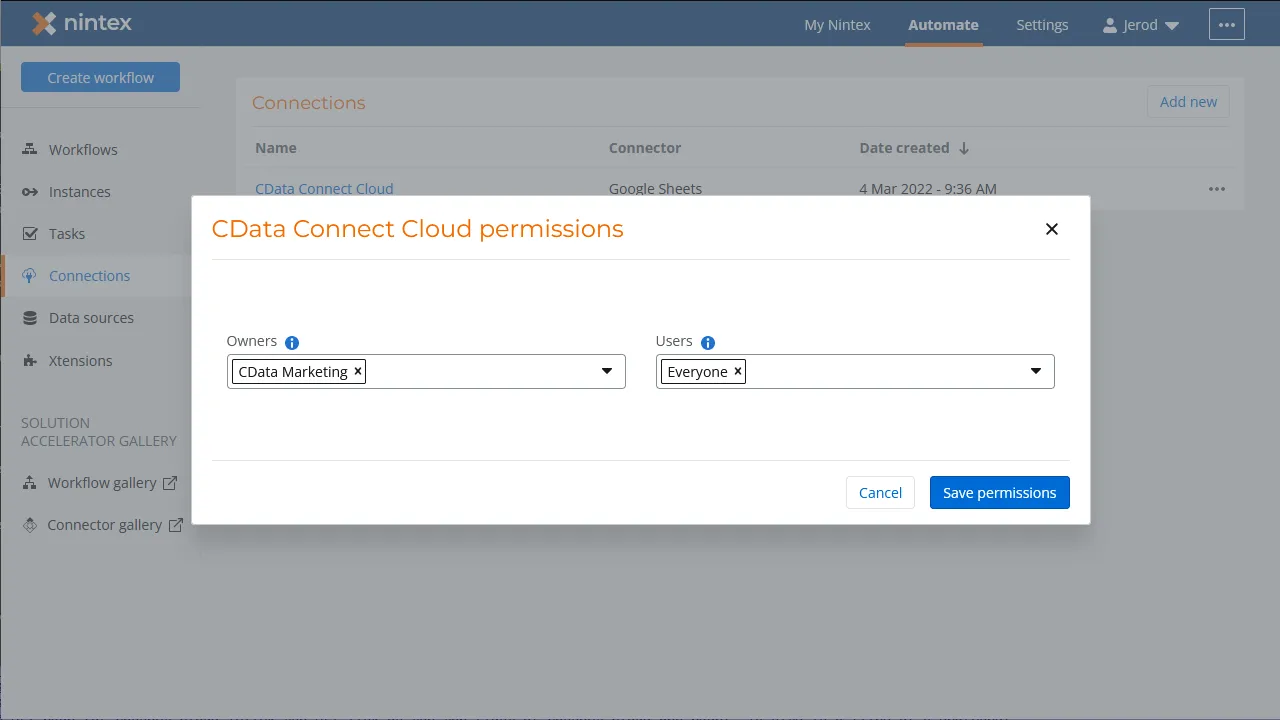Expand the Owners dropdown
Screen dimensions: 1280x720
coord(607,371)
